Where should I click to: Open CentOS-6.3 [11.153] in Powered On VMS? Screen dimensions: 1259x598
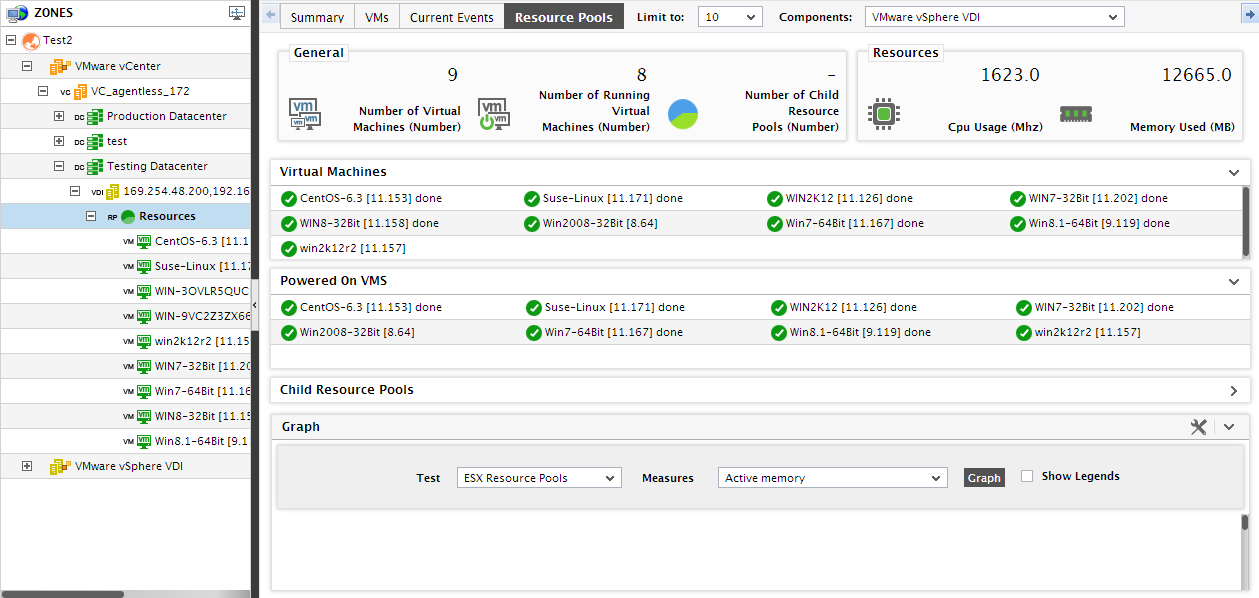coord(370,308)
